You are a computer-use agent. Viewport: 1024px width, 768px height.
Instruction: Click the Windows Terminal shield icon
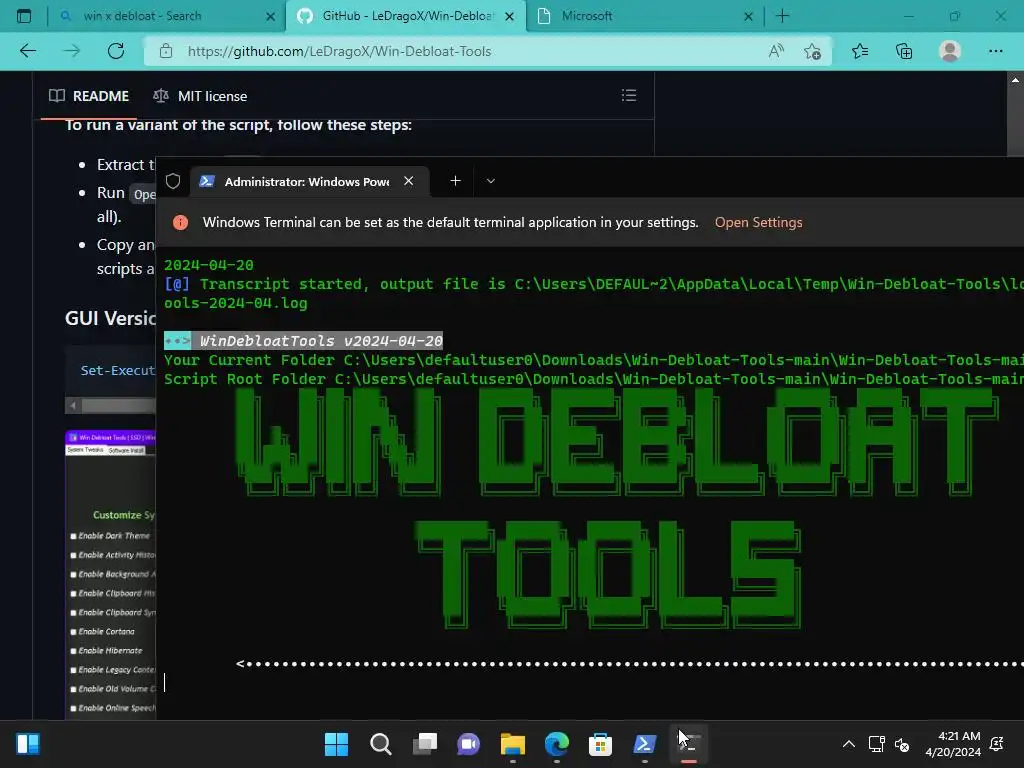[x=172, y=181]
